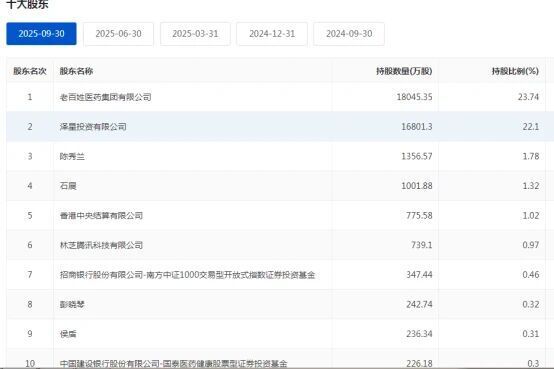
Task: Click the percentage value 1.78
Action: [x=531, y=156]
